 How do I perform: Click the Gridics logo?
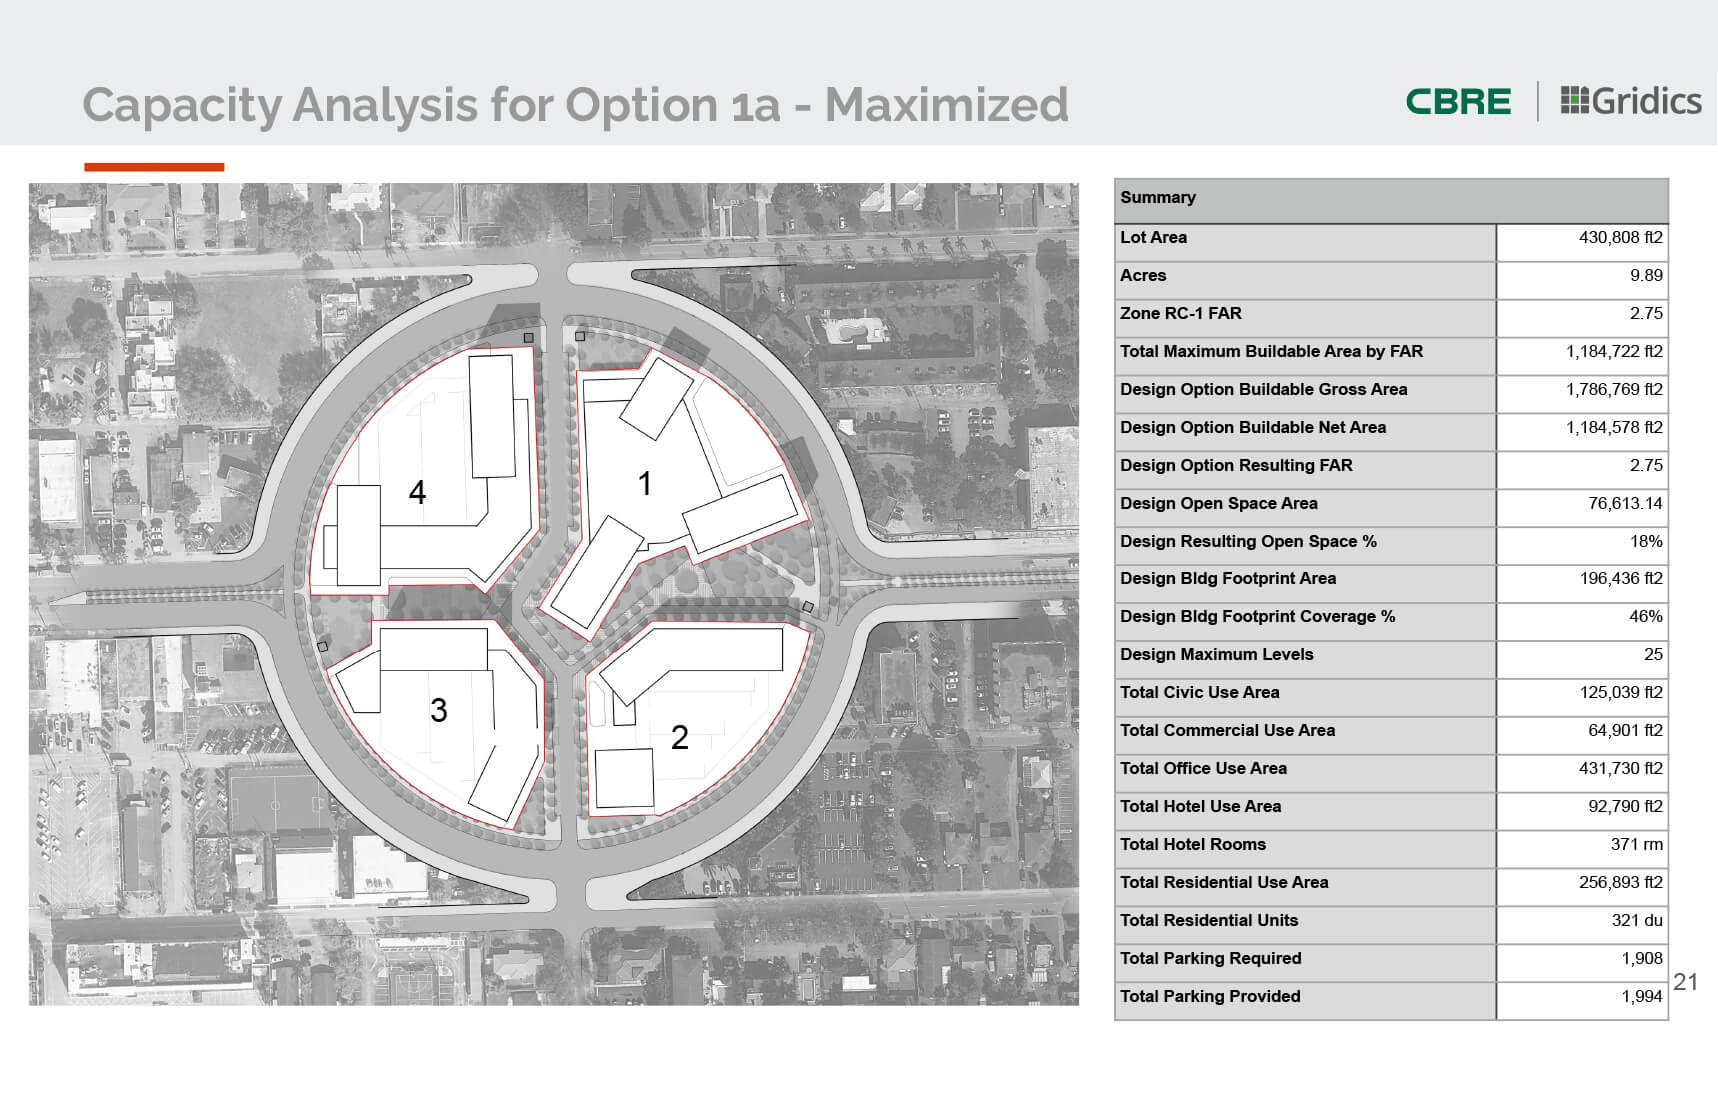pyautogui.click(x=1631, y=101)
